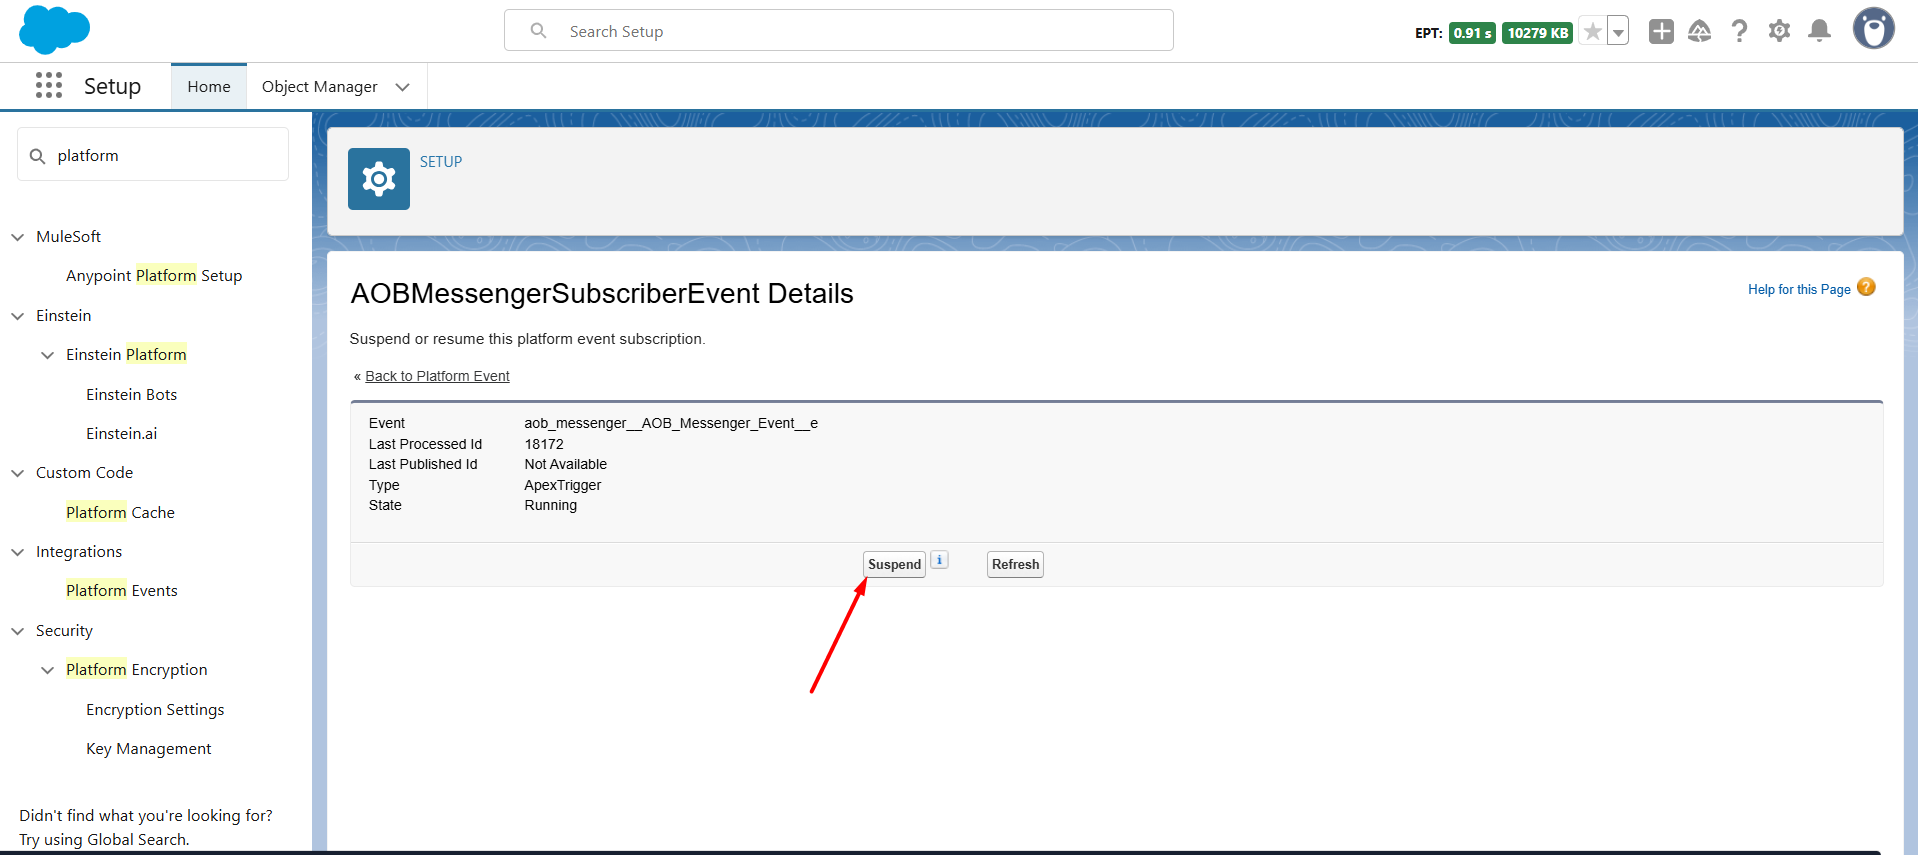Open Einstein.ai in the sidebar
The width and height of the screenshot is (1918, 855).
(x=121, y=434)
